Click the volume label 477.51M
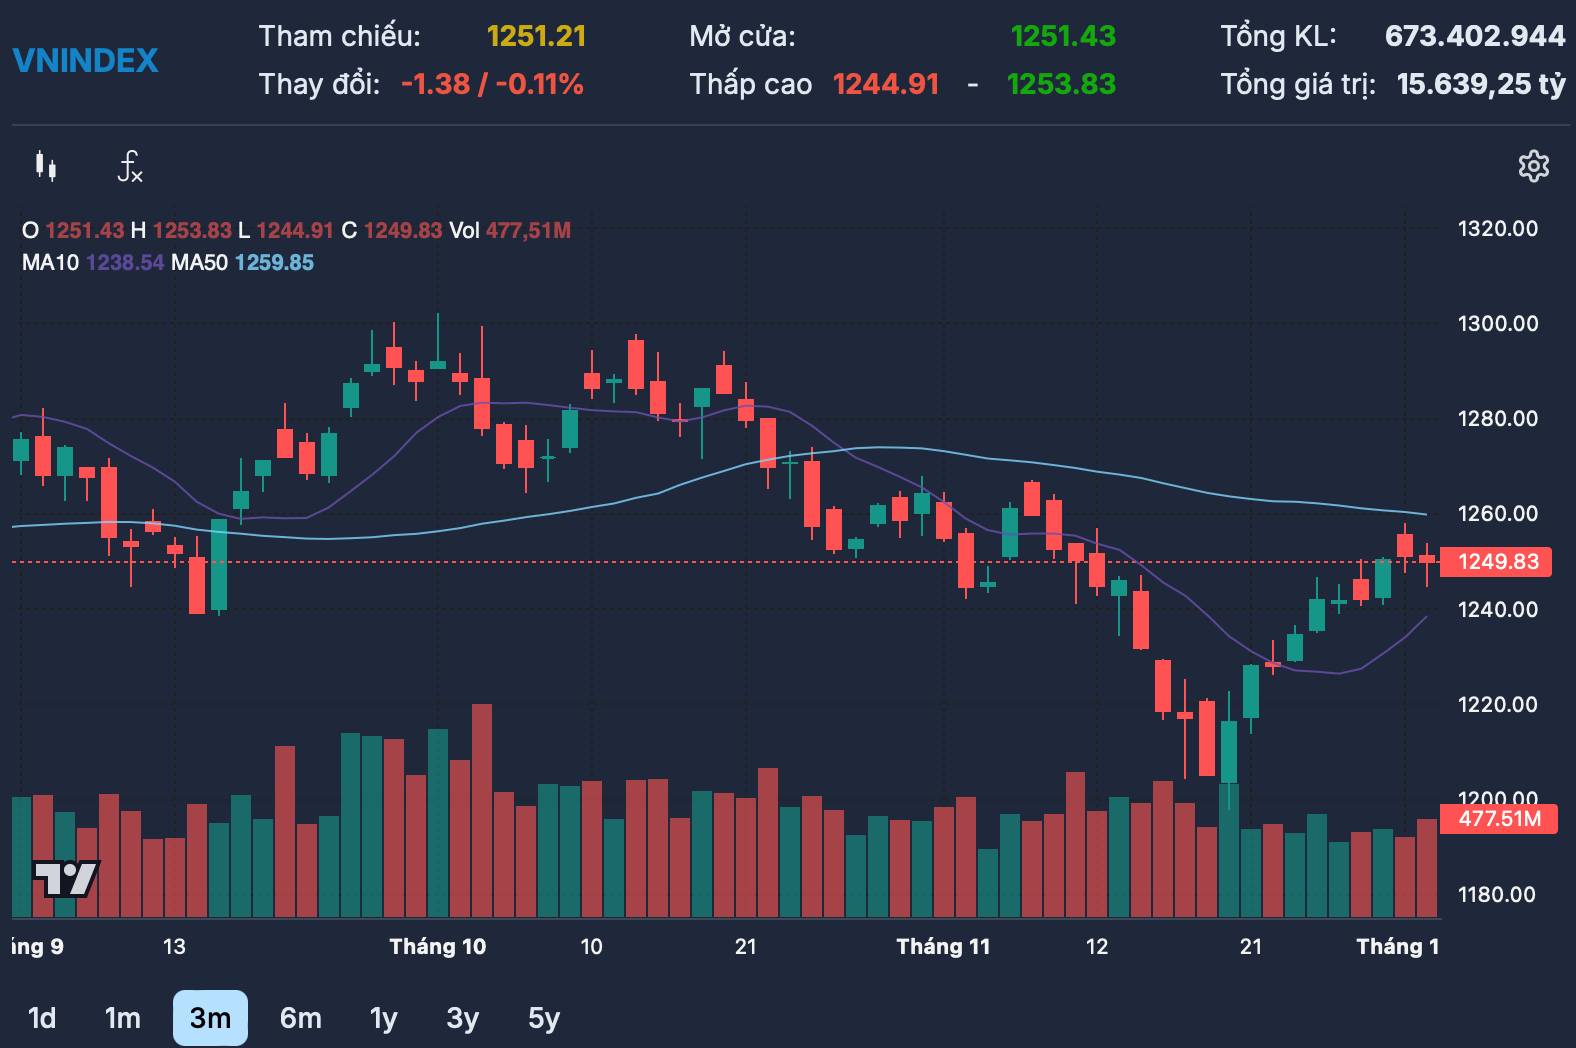Screen dimensions: 1576x1048 [1498, 819]
